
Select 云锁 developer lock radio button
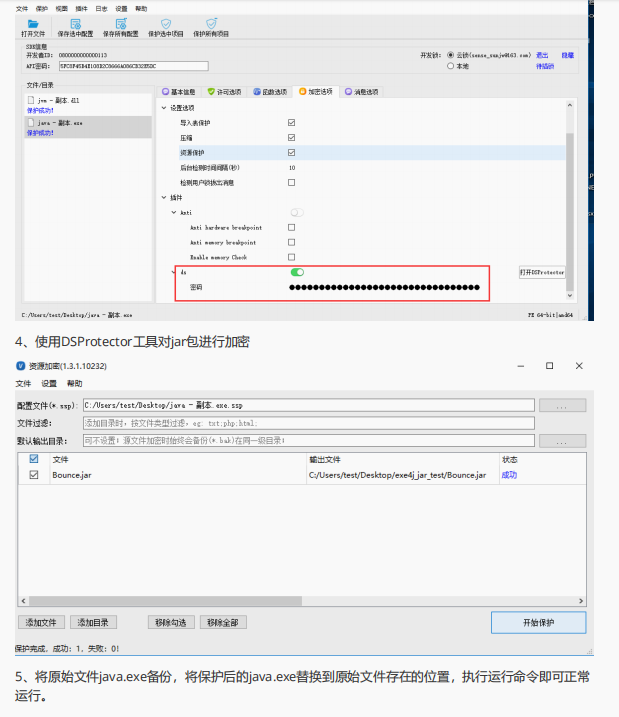point(450,55)
